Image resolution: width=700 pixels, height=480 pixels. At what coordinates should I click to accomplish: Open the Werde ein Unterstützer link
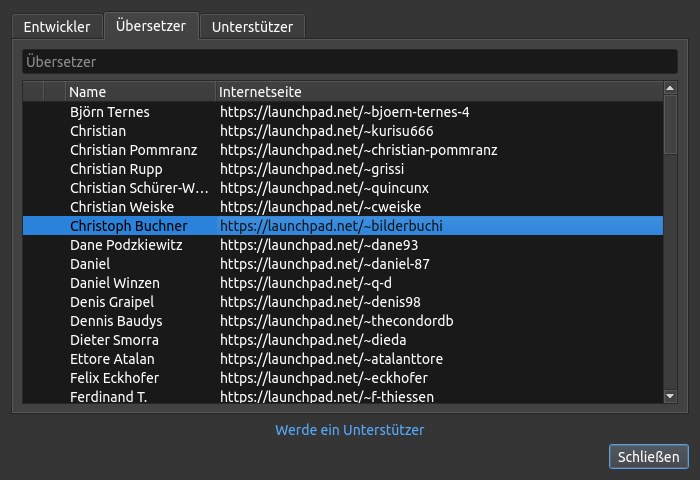click(350, 430)
